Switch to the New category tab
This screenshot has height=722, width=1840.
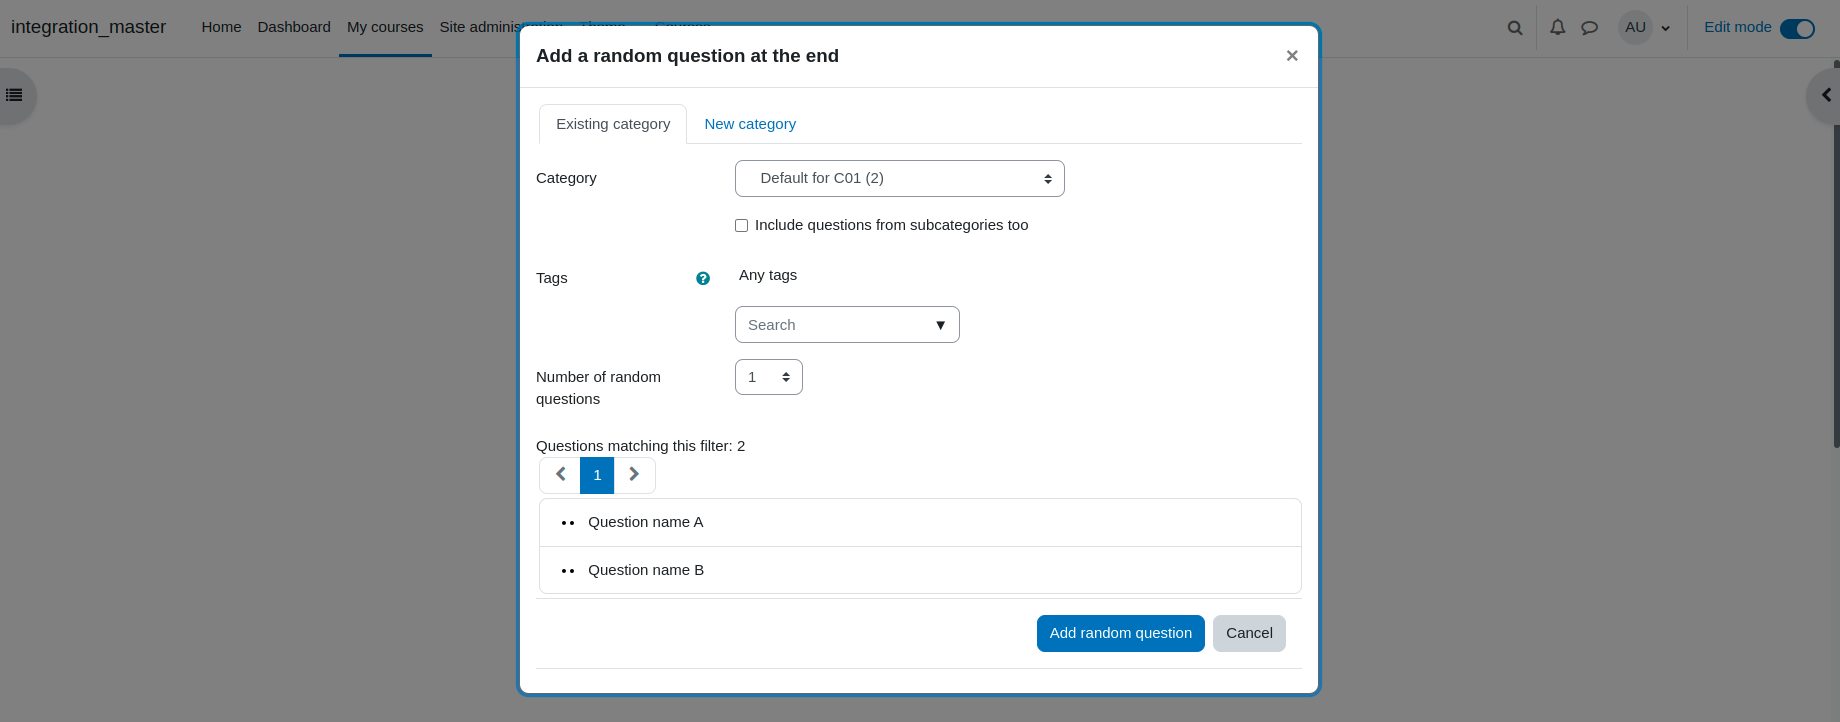(x=750, y=124)
